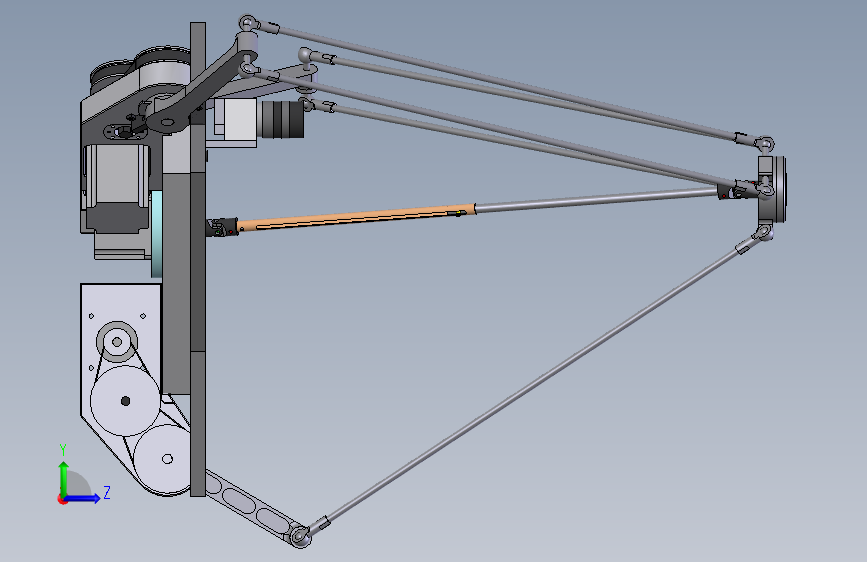The height and width of the screenshot is (562, 867).
Task: Select the small top pulley in belt housing
Action: pos(117,342)
